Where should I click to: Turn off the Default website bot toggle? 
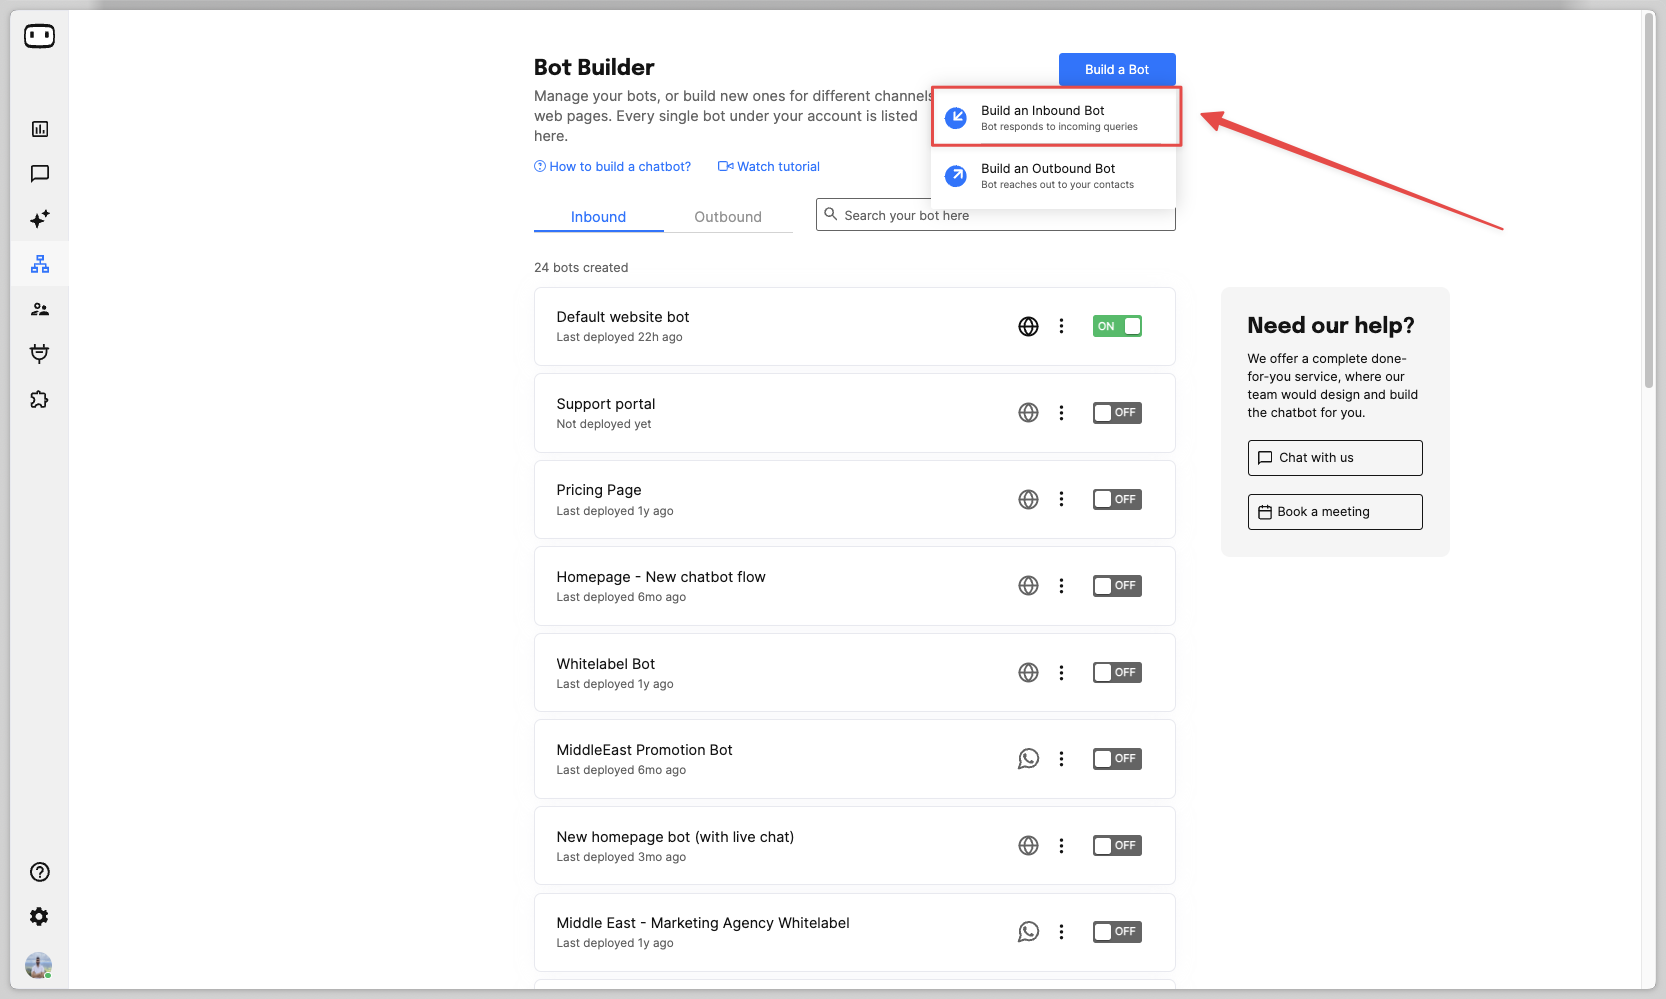(x=1117, y=326)
